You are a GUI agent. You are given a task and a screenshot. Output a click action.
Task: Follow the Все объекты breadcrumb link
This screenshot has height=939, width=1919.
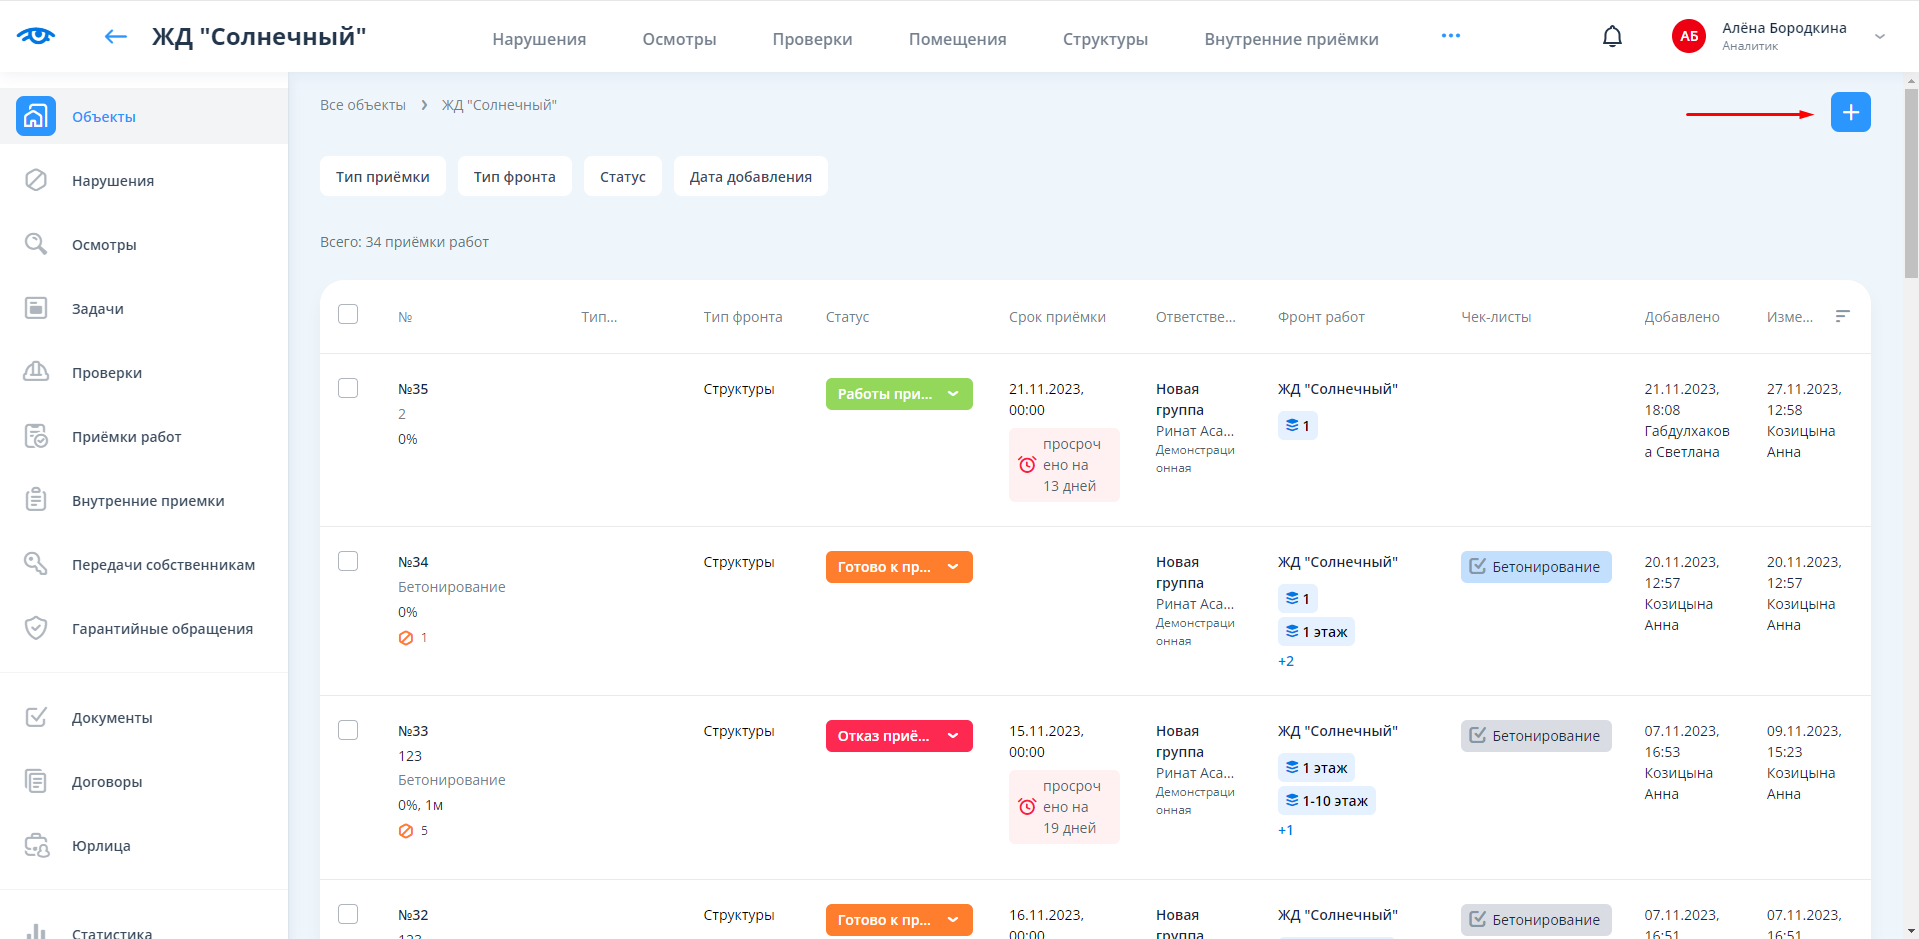tap(362, 105)
